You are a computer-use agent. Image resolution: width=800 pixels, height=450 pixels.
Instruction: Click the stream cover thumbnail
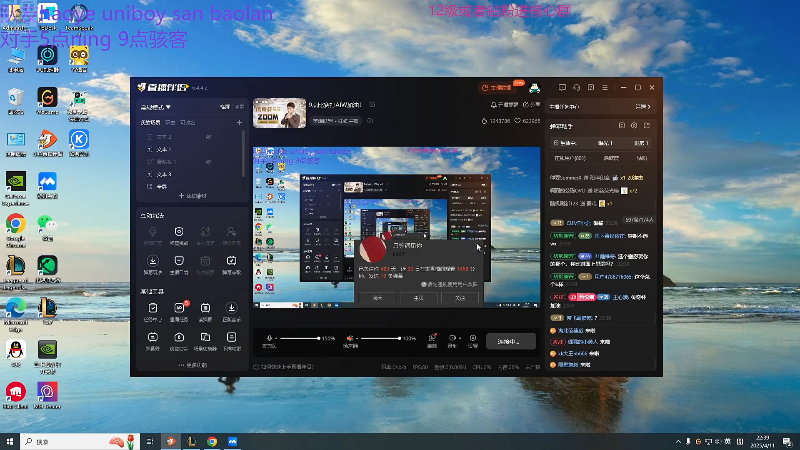coord(280,113)
